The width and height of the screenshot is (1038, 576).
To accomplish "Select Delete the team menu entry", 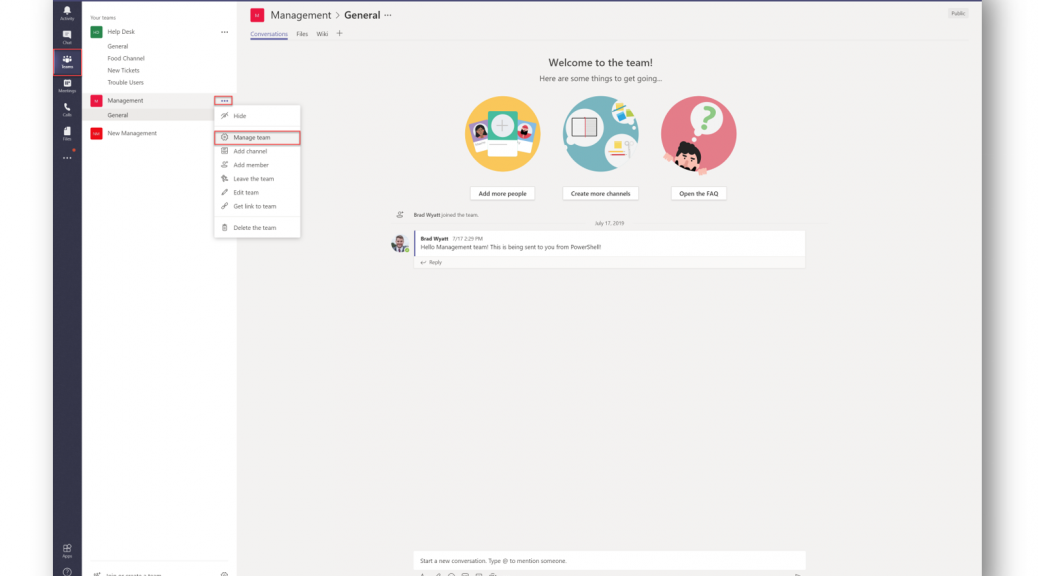I will tap(257, 228).
